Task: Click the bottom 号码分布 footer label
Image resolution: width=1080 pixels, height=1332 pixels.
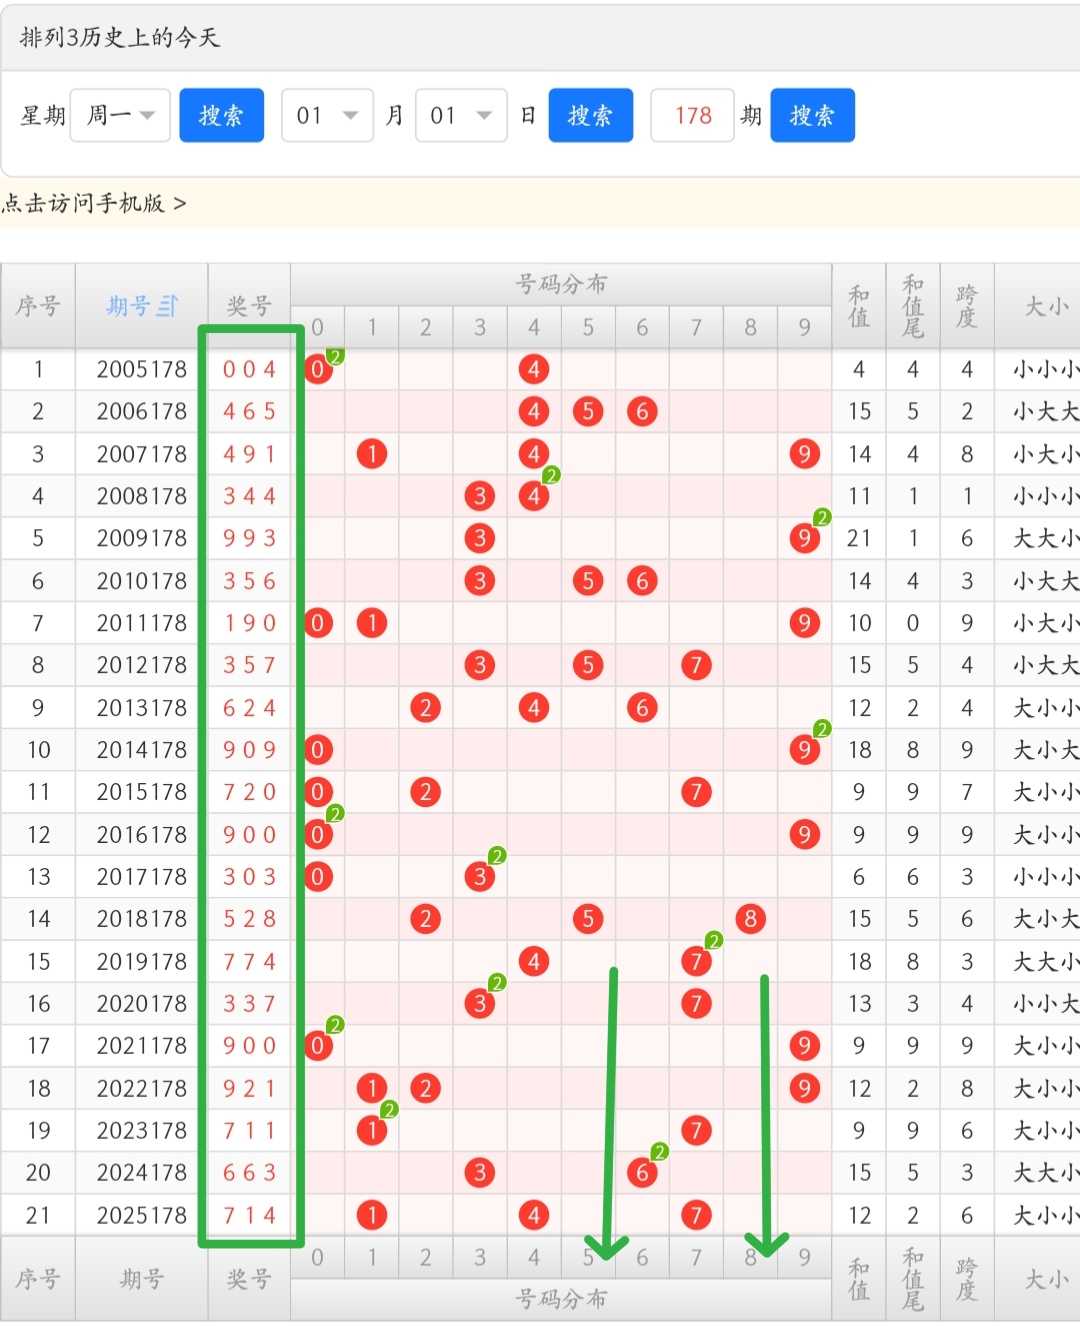Action: (561, 1299)
